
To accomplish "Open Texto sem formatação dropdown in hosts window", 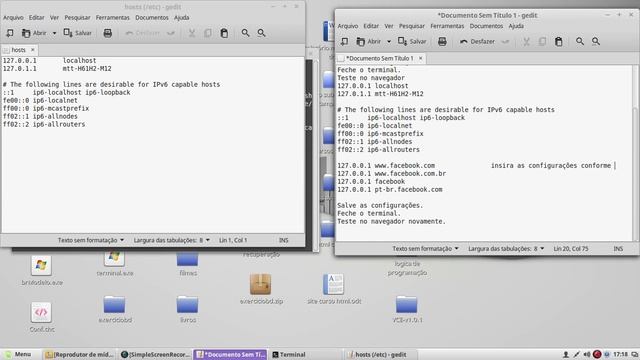I will click(91, 240).
